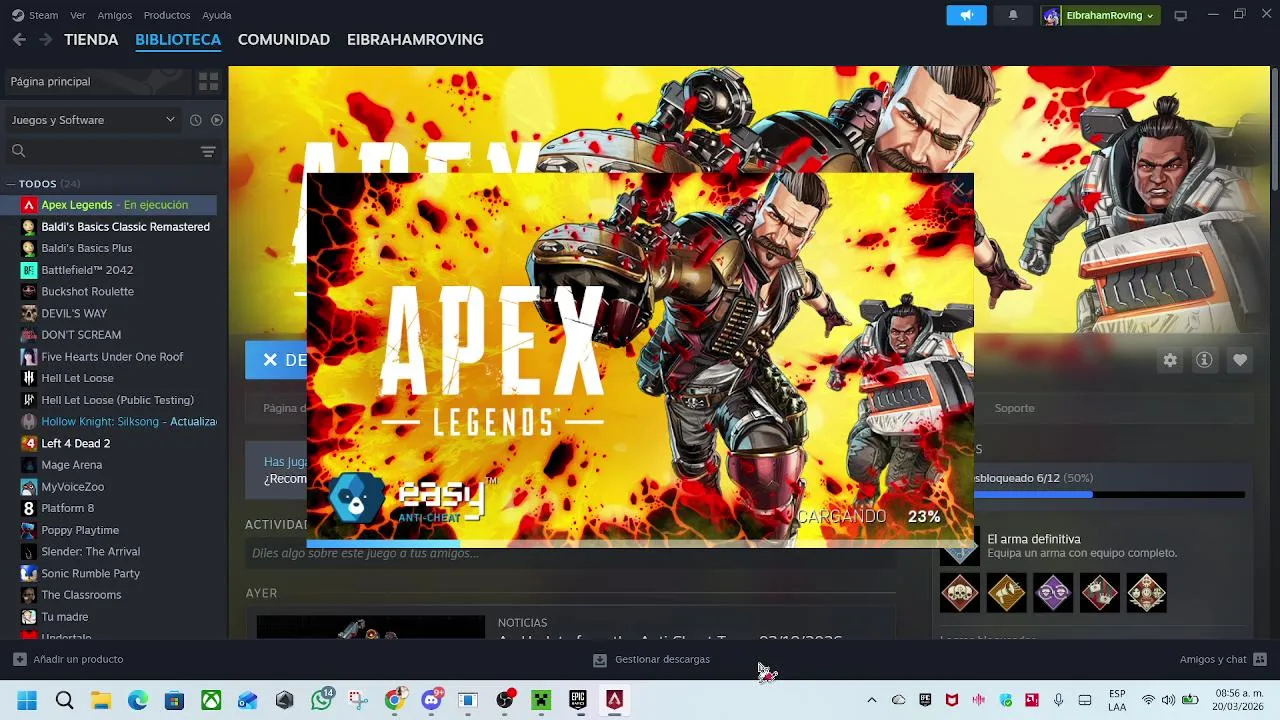Click the achievements progress bar
This screenshot has height=720, width=1280.
coord(1110,494)
